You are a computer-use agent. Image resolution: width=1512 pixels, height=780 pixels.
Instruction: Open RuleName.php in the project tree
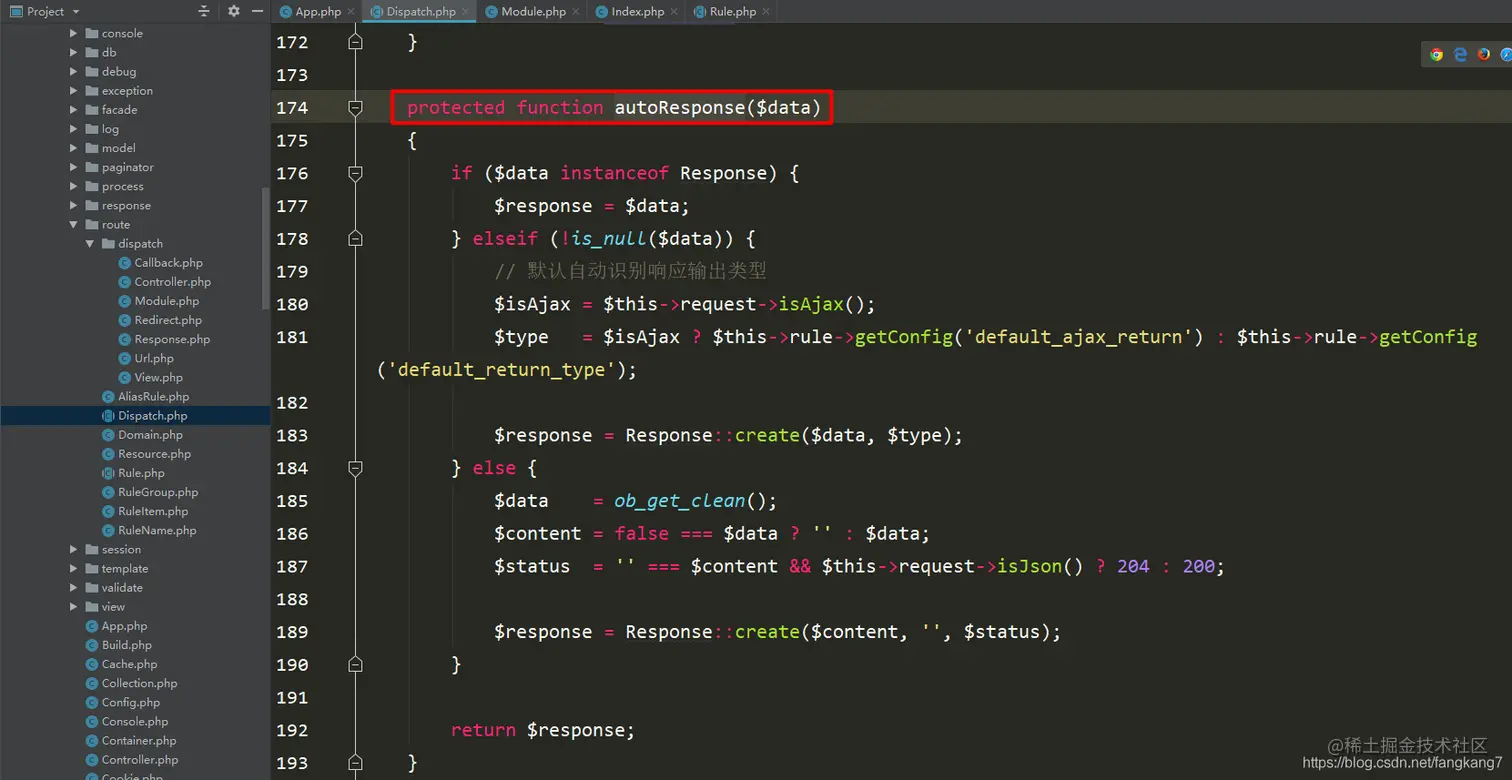click(x=157, y=531)
